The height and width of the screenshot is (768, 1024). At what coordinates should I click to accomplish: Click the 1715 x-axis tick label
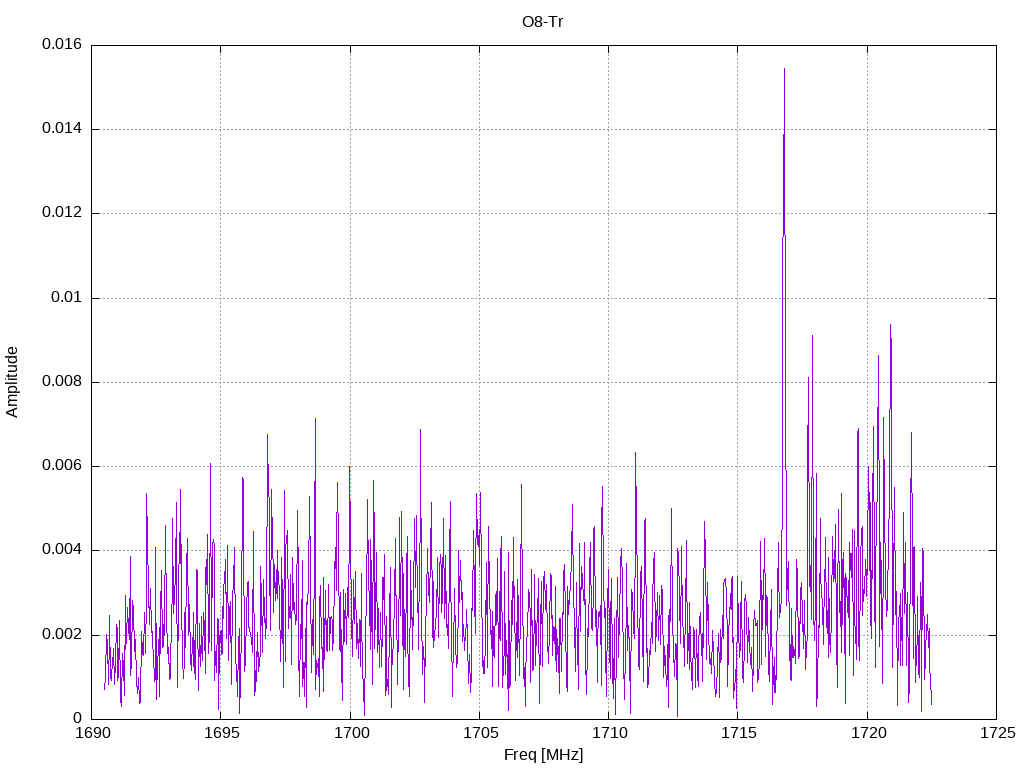739,733
